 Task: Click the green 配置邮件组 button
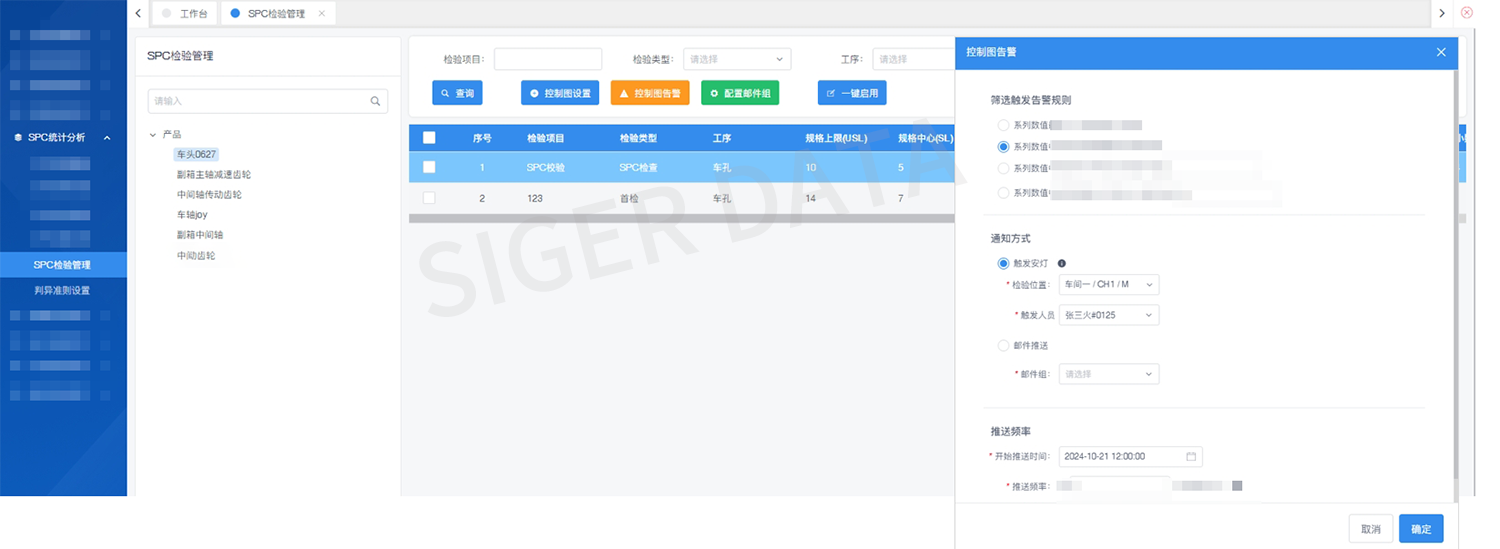tap(740, 93)
